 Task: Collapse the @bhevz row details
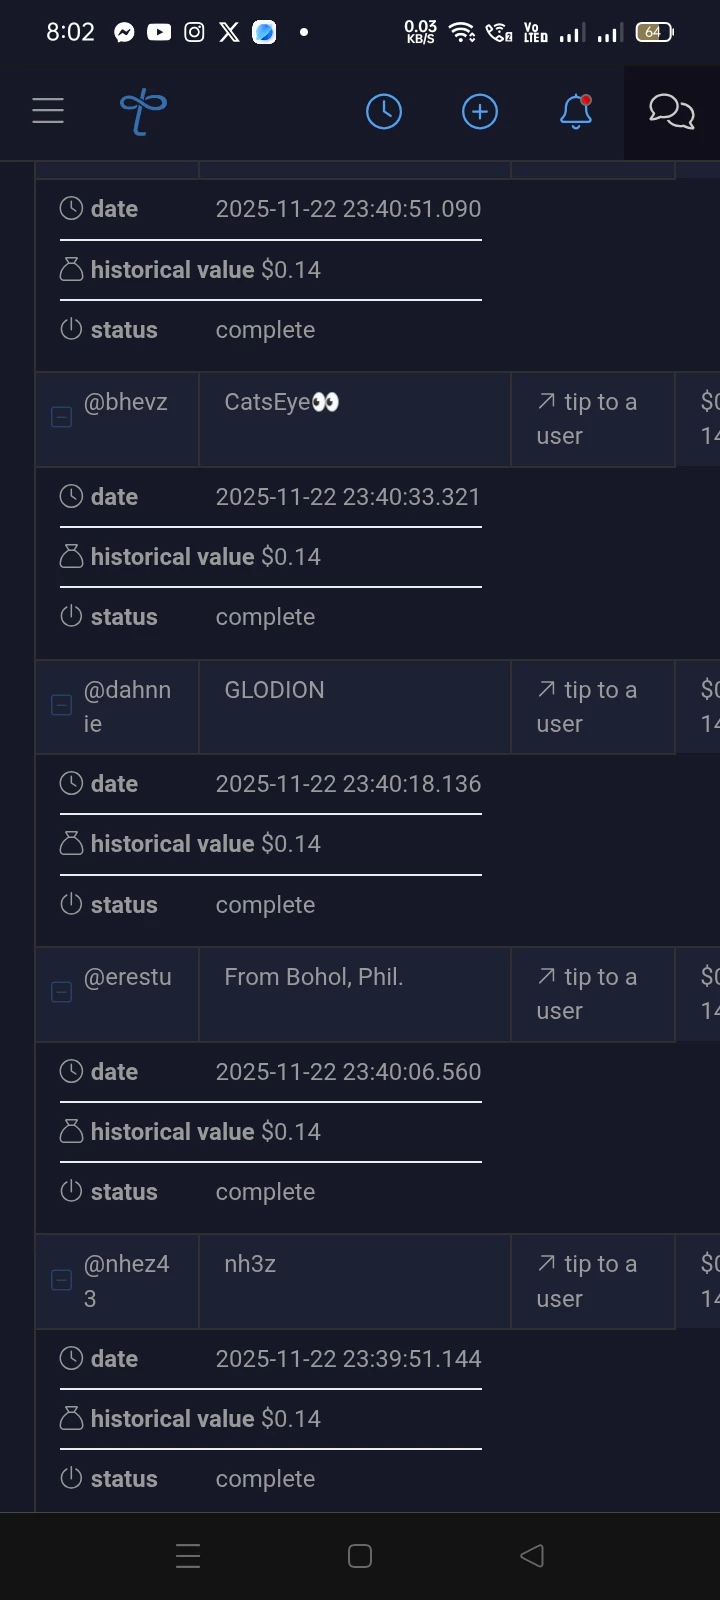pos(61,417)
